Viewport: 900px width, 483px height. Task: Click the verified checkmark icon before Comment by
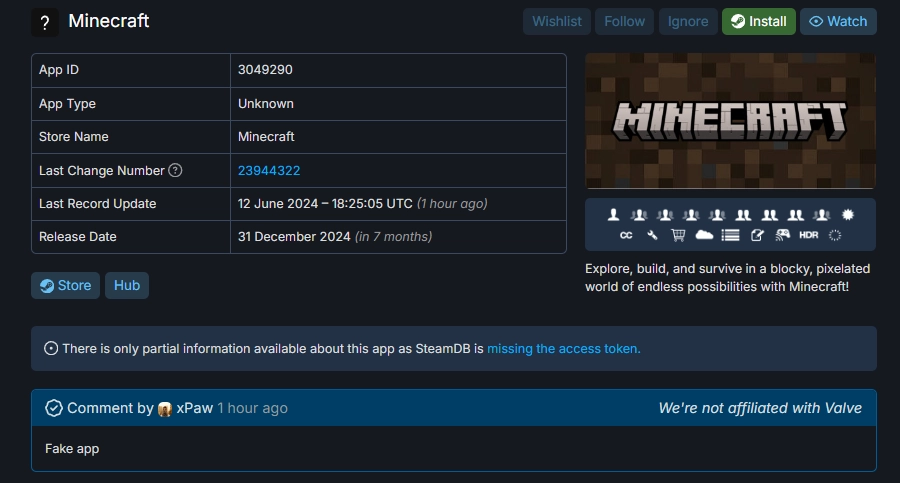[x=54, y=408]
